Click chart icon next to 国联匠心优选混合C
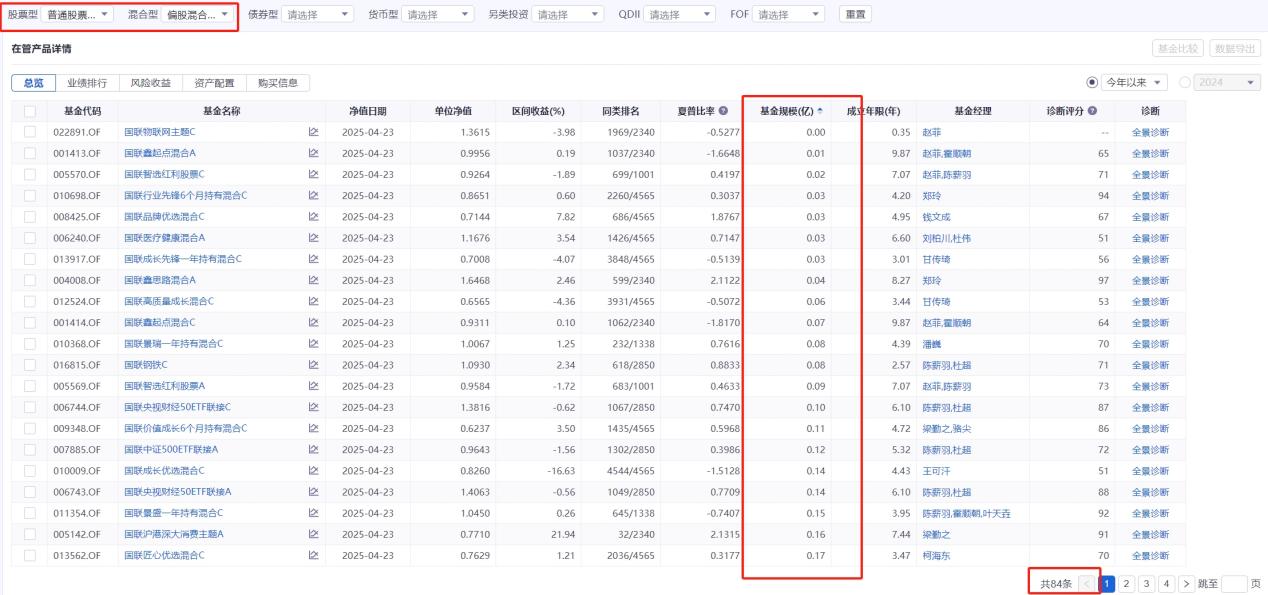Image resolution: width=1268 pixels, height=595 pixels. [313, 555]
